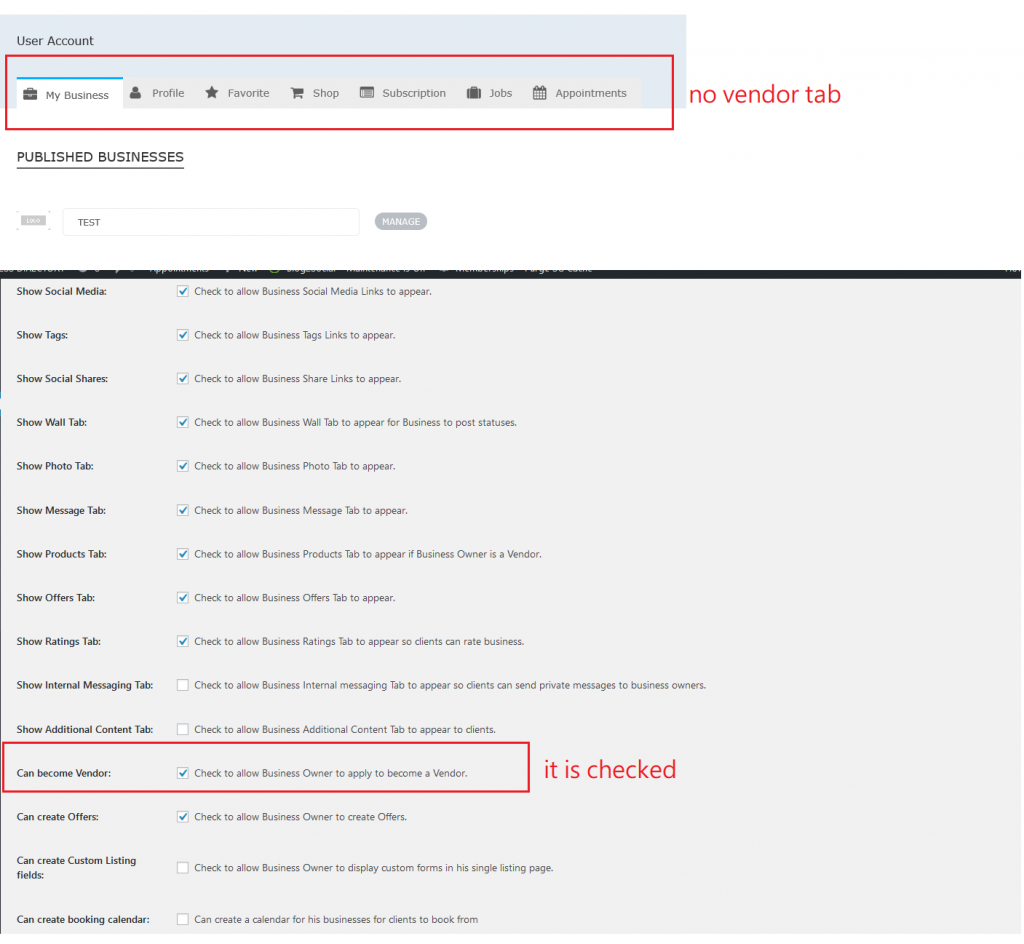
Task: Click the TEST business name field
Action: click(x=211, y=222)
